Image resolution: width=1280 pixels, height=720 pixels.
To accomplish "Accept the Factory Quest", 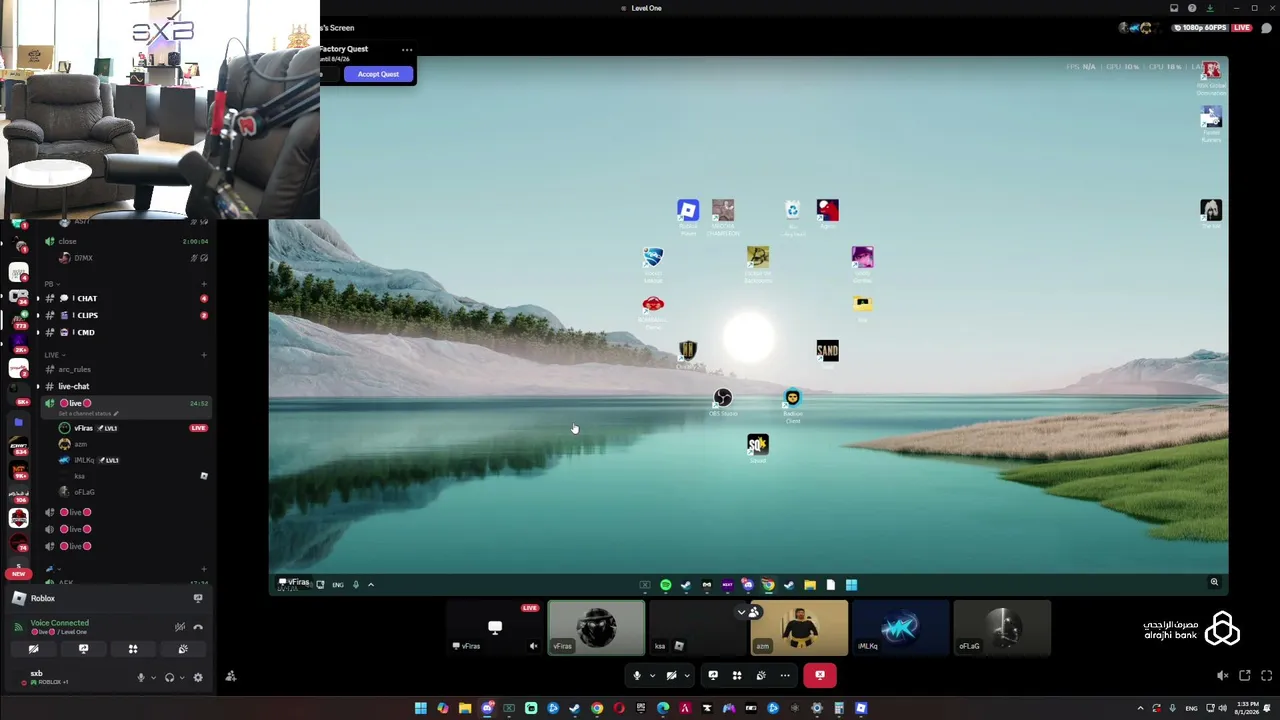I will pyautogui.click(x=378, y=74).
